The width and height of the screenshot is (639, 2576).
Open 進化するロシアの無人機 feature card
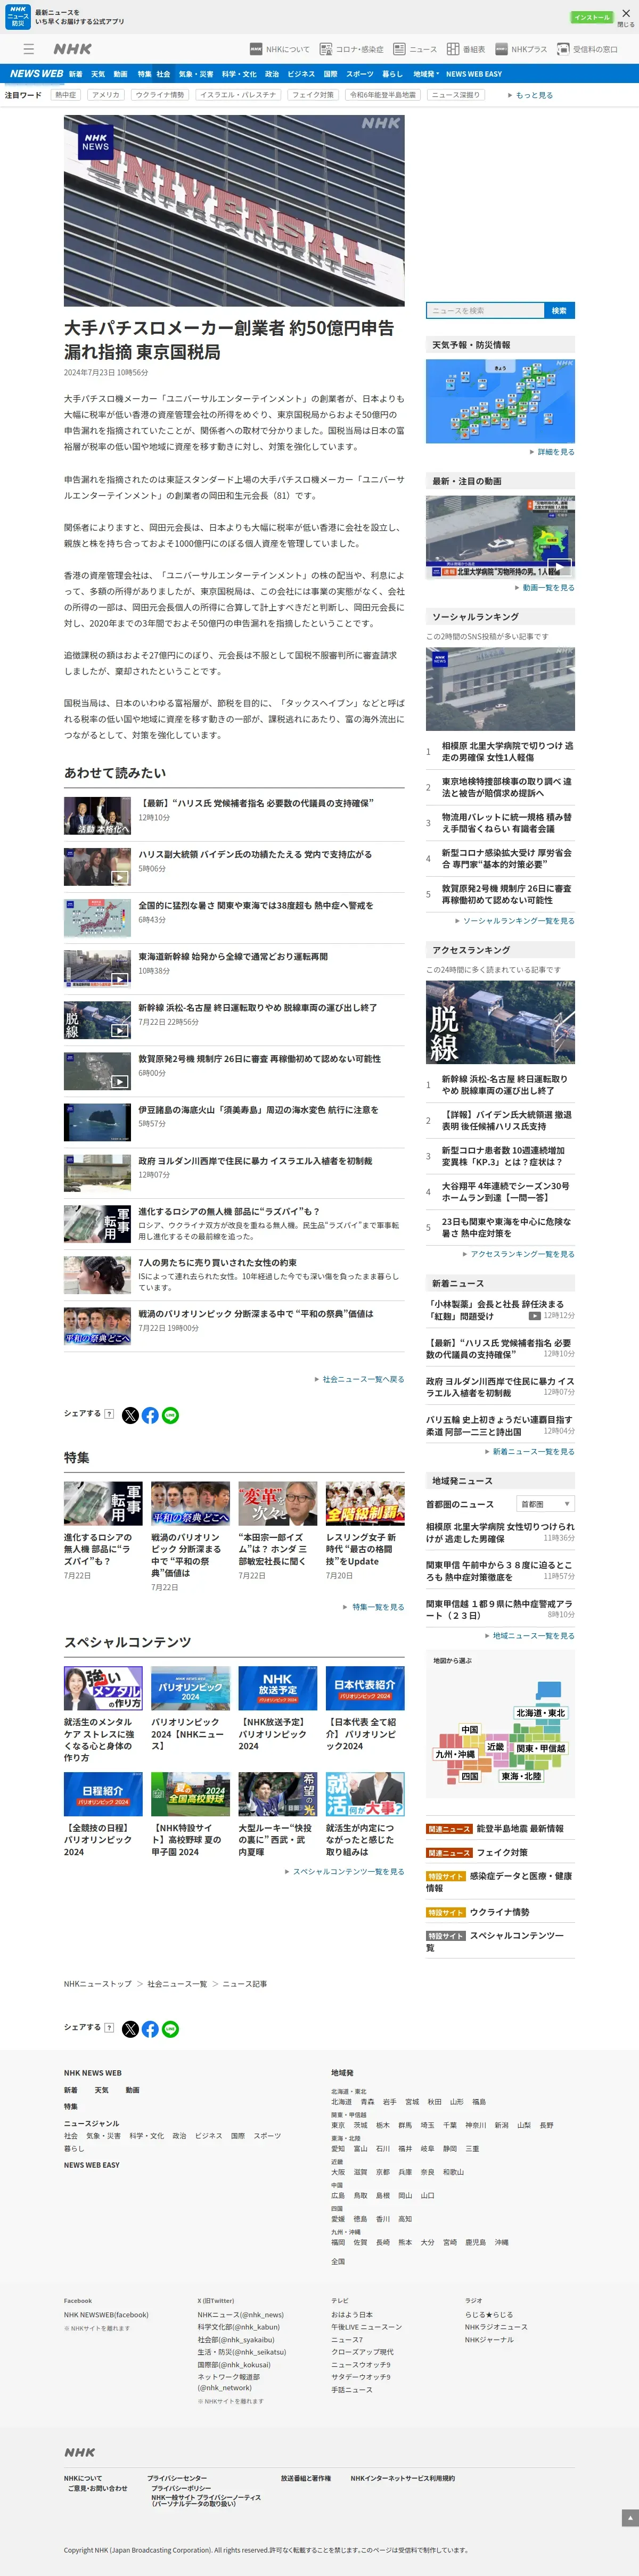(103, 1530)
